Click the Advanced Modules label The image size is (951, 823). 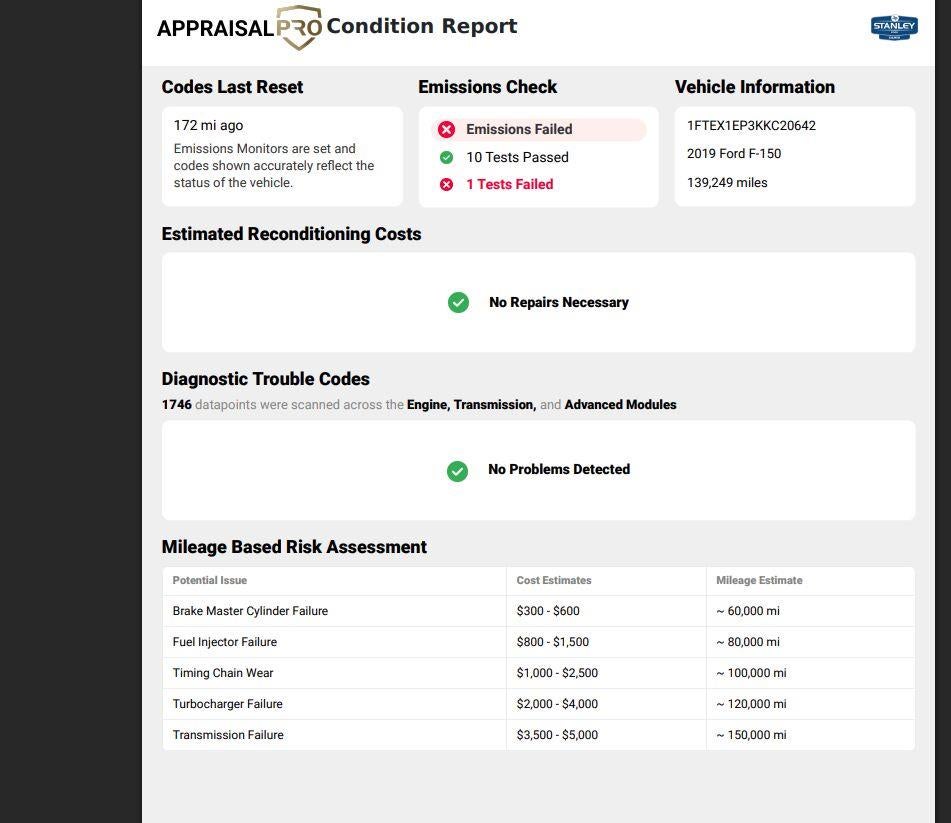pos(620,405)
